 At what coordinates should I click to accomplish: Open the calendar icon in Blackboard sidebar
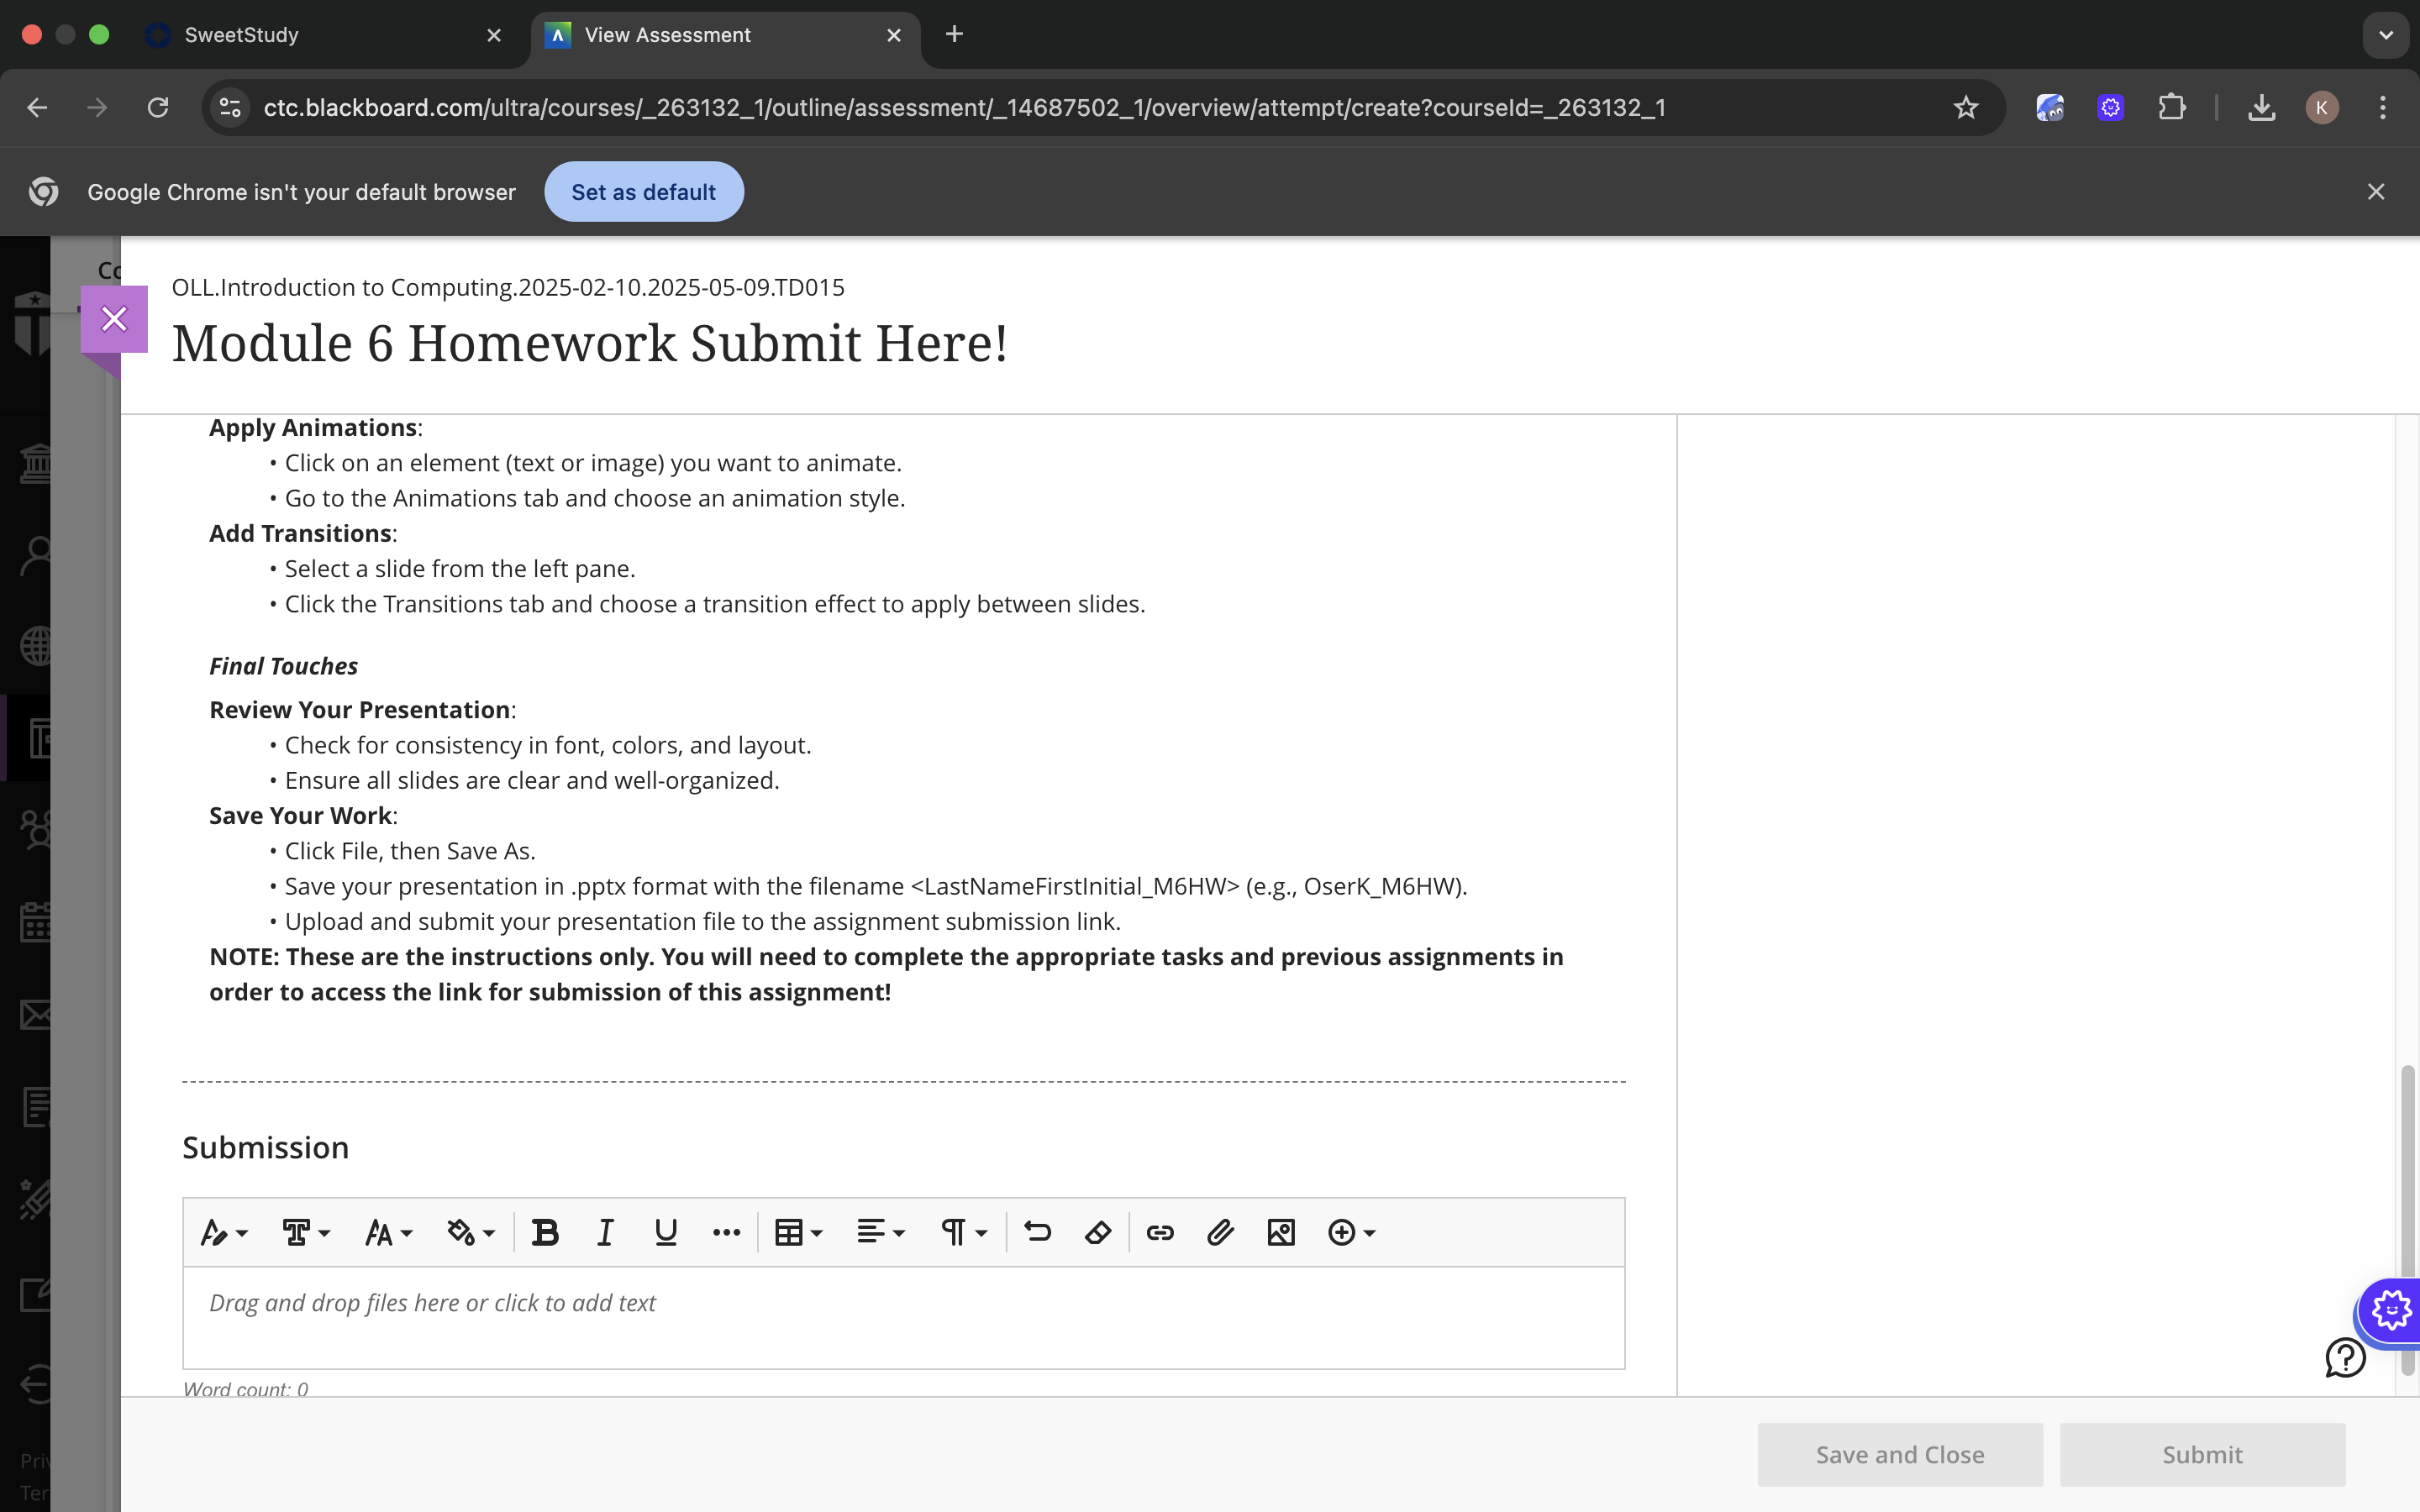[x=36, y=922]
